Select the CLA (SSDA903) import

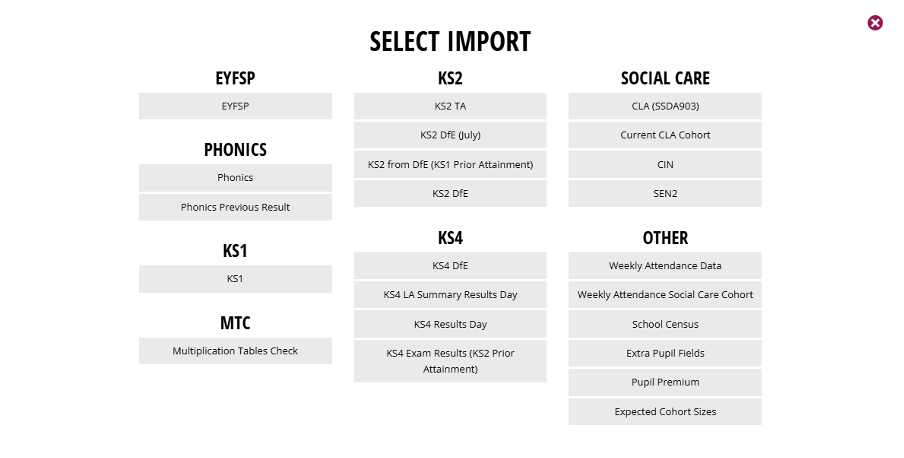[665, 106]
